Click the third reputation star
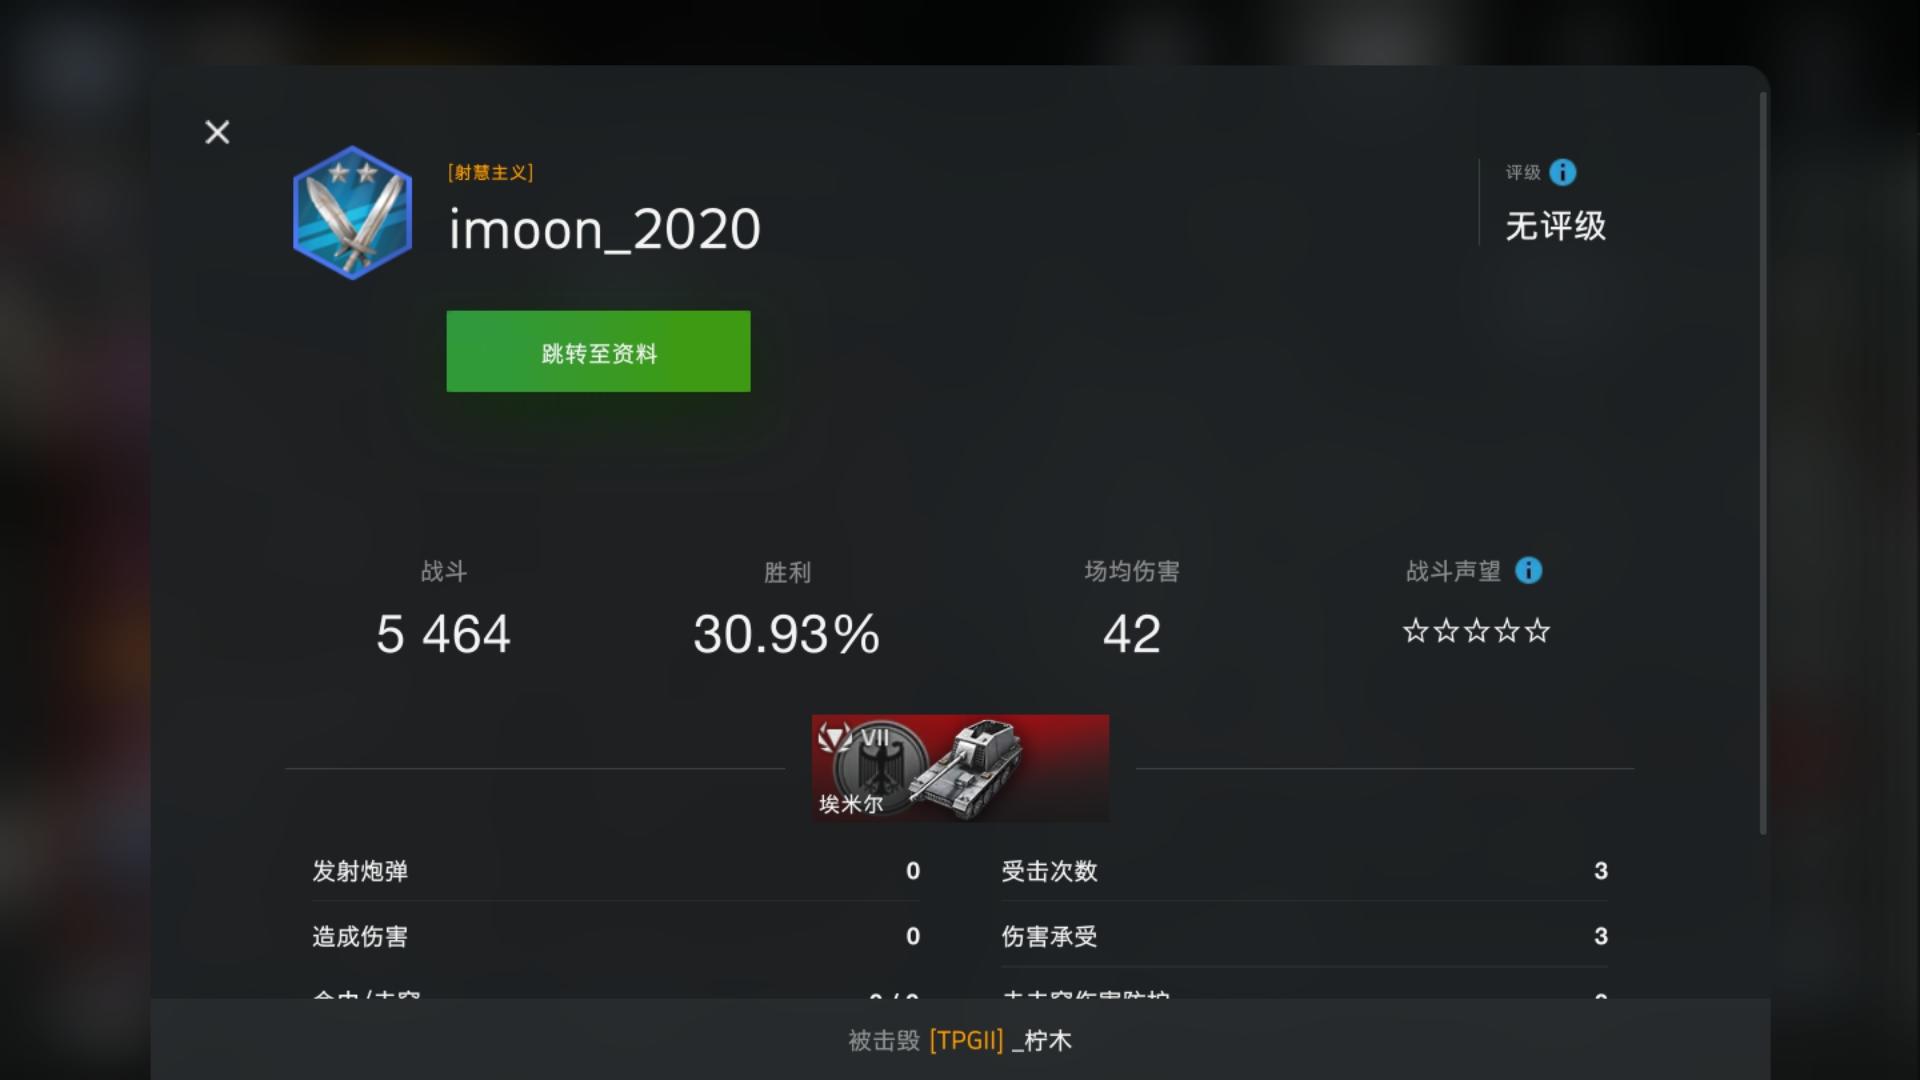The width and height of the screenshot is (1920, 1080). point(1476,631)
